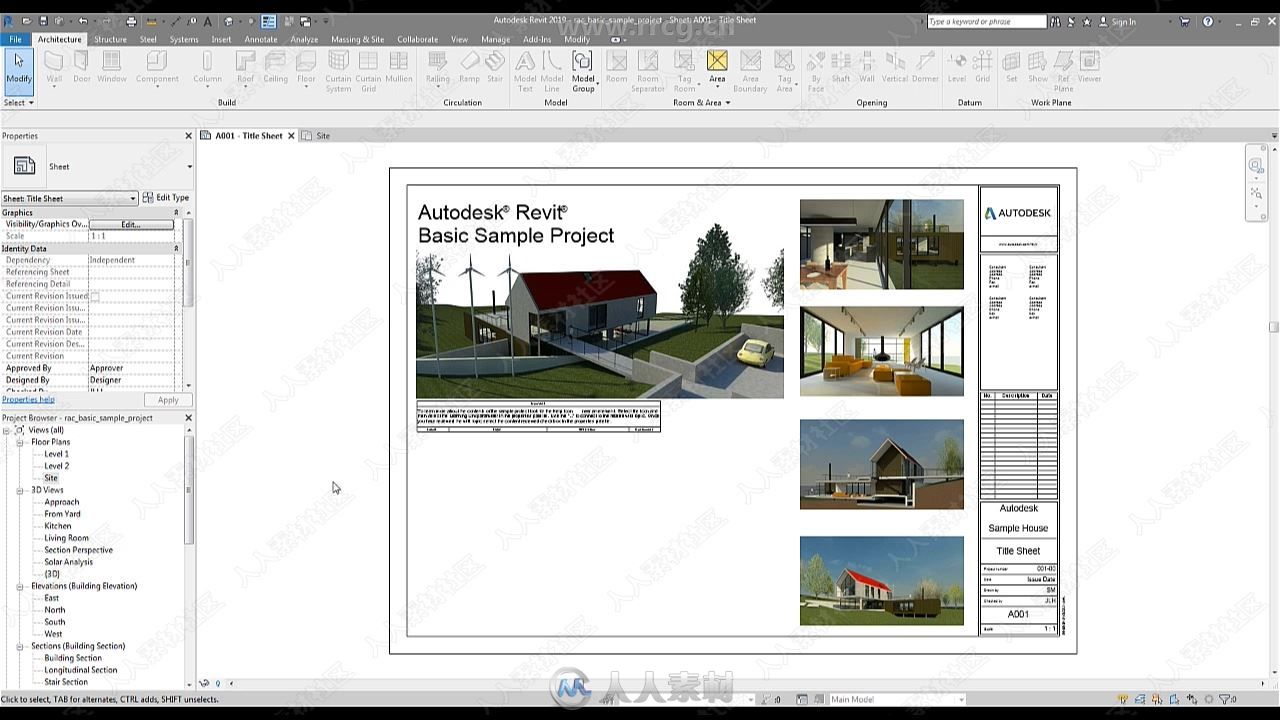Click the Model Line icon
This screenshot has width=1280, height=720.
tap(552, 61)
